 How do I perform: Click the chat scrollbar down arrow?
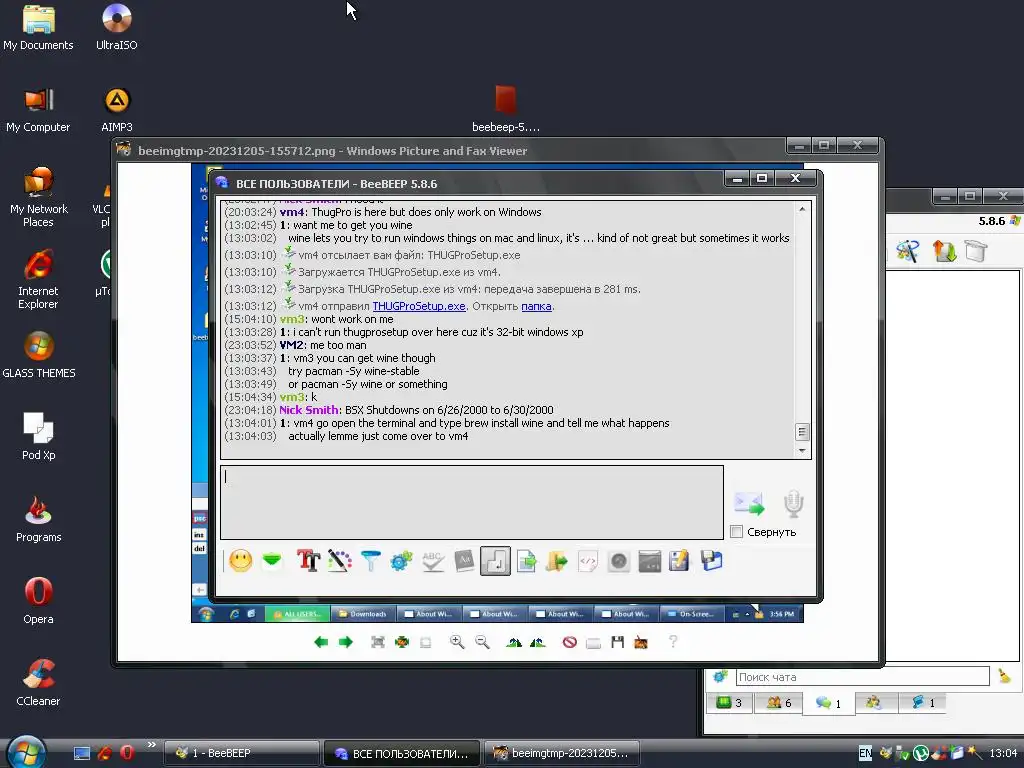[x=802, y=451]
